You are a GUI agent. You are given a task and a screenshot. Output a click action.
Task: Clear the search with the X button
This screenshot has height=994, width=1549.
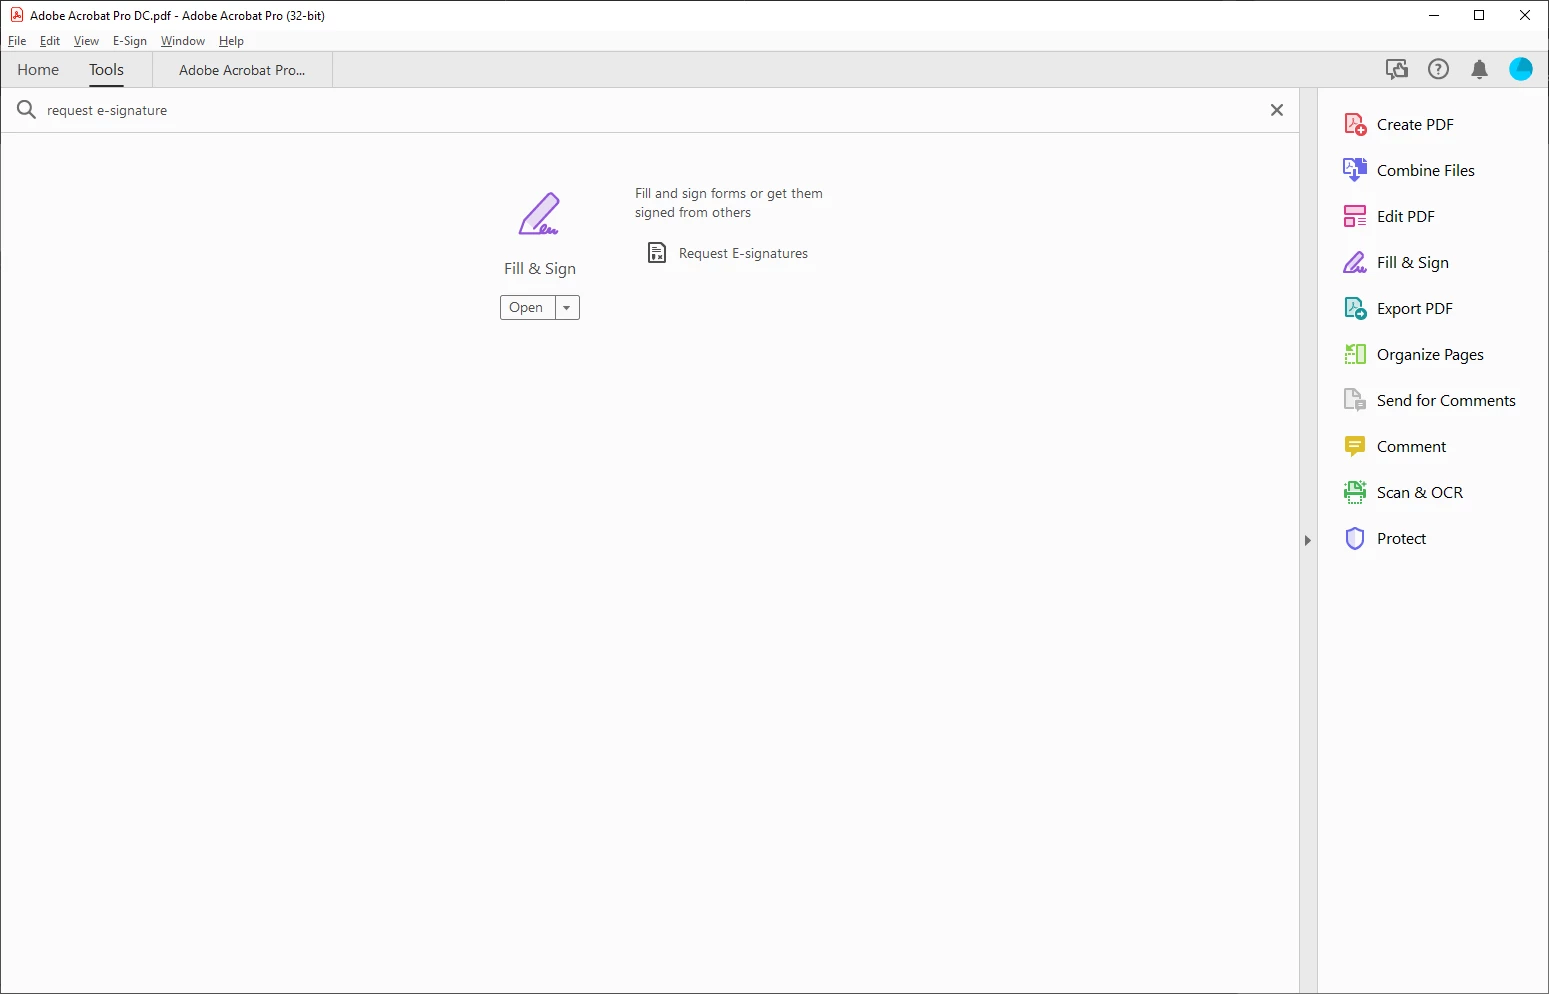1277,110
